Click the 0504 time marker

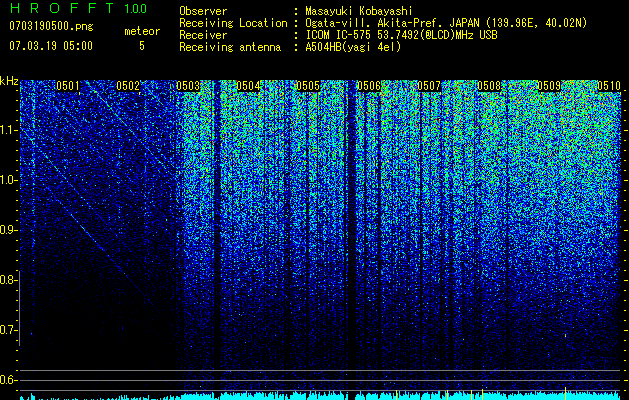coord(248,86)
